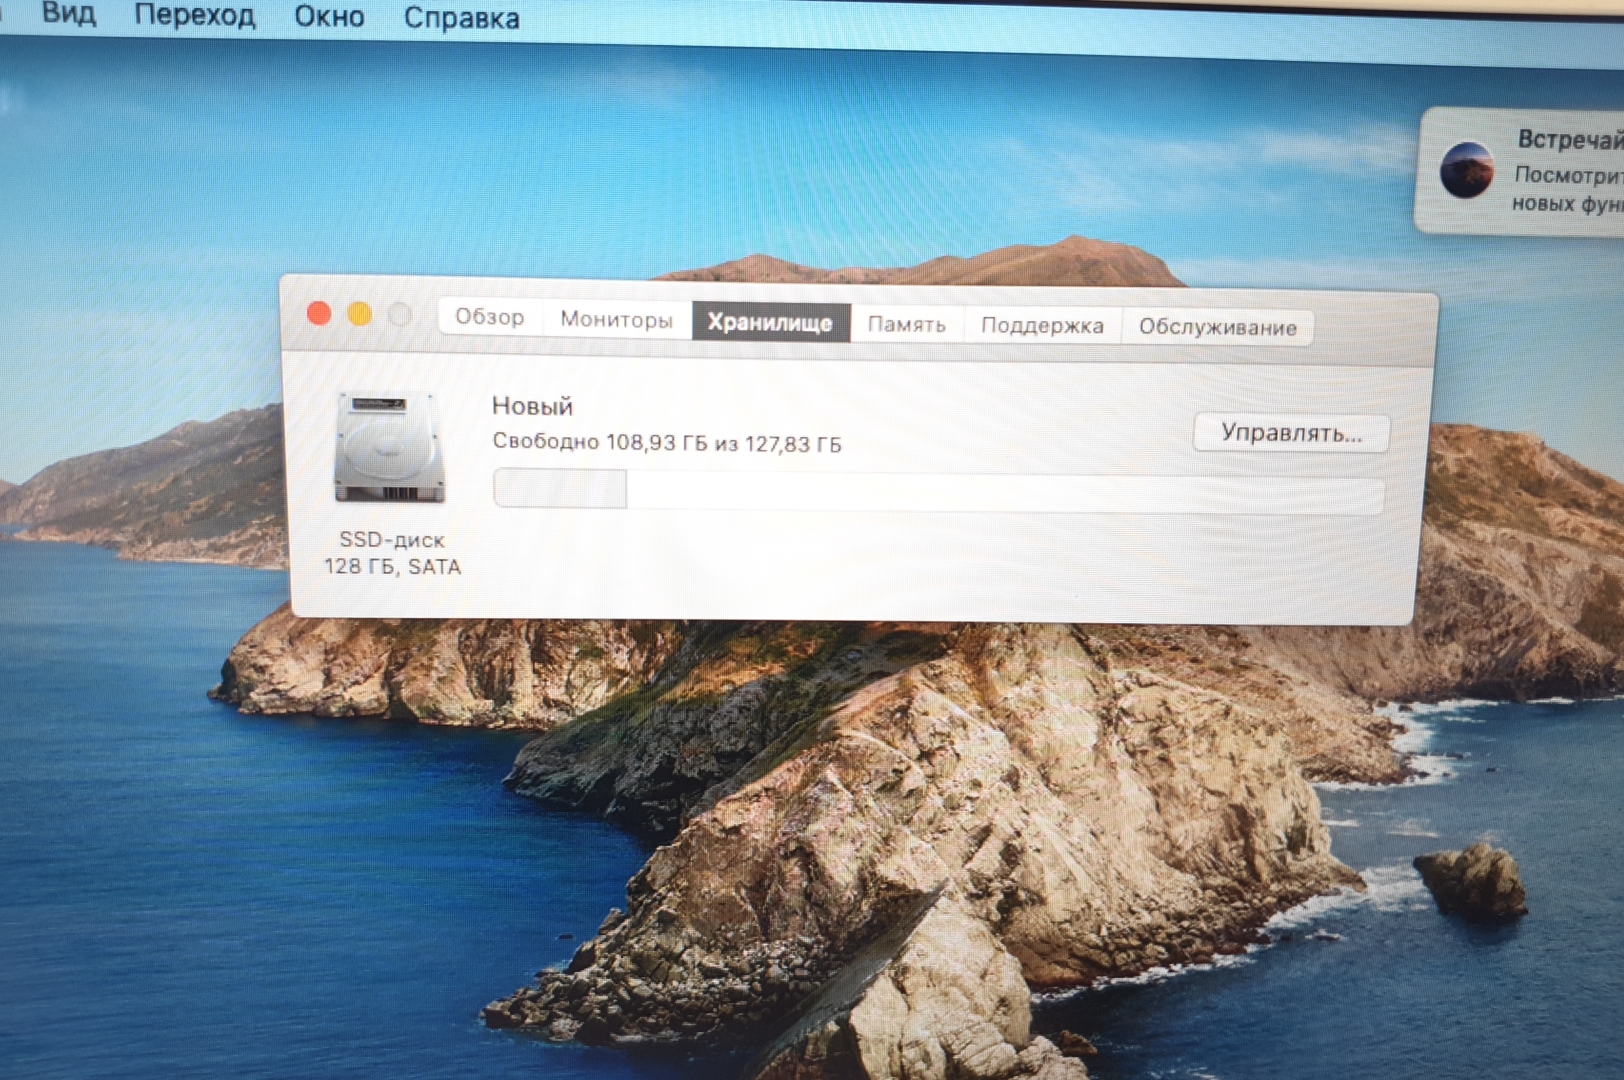Image resolution: width=1624 pixels, height=1080 pixels.
Task: Go to the Обслуживание tab
Action: [x=1217, y=327]
